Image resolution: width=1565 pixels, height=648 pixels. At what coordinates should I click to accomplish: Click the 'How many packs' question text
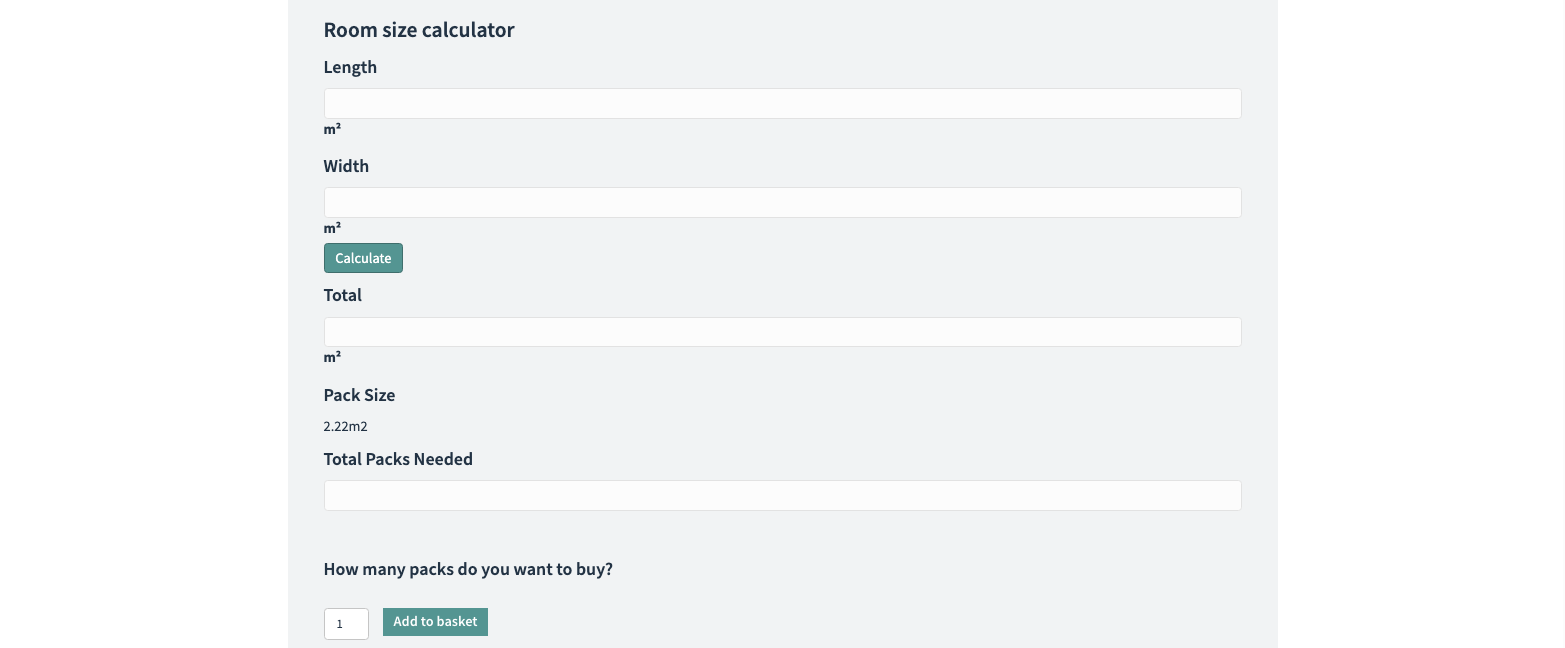tap(468, 570)
